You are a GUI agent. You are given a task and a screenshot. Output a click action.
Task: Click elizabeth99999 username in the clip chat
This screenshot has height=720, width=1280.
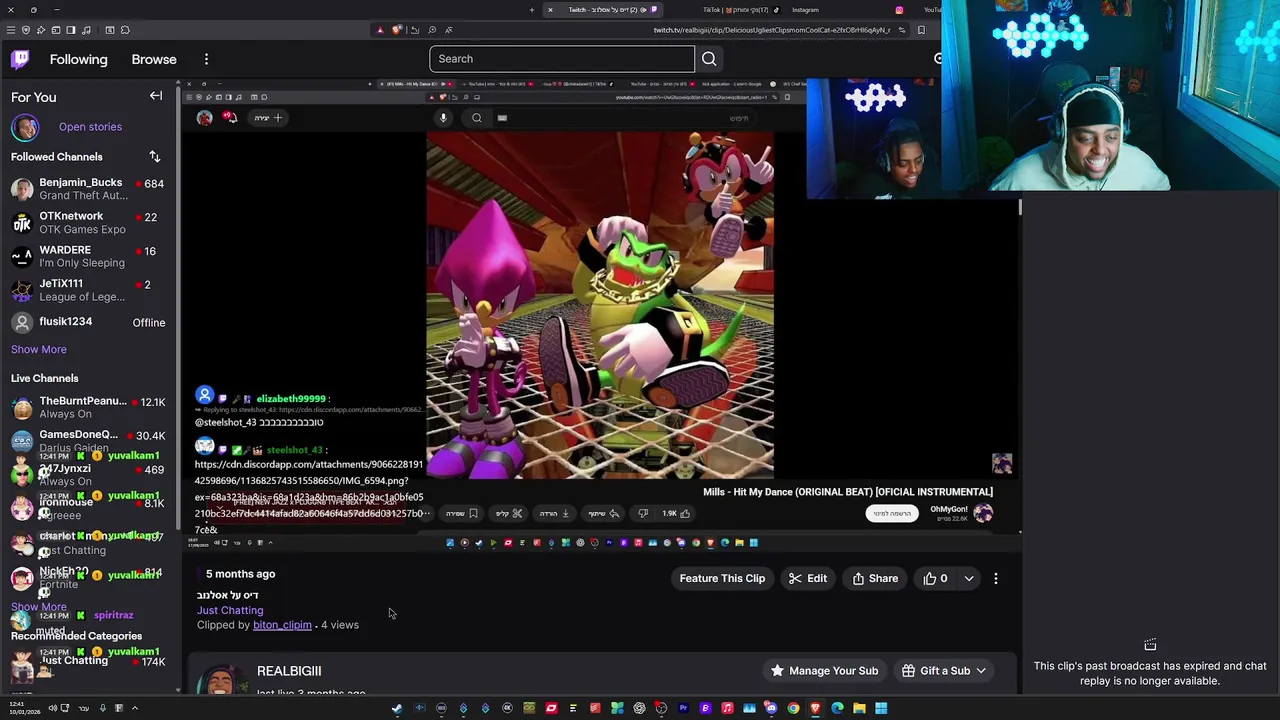click(291, 399)
